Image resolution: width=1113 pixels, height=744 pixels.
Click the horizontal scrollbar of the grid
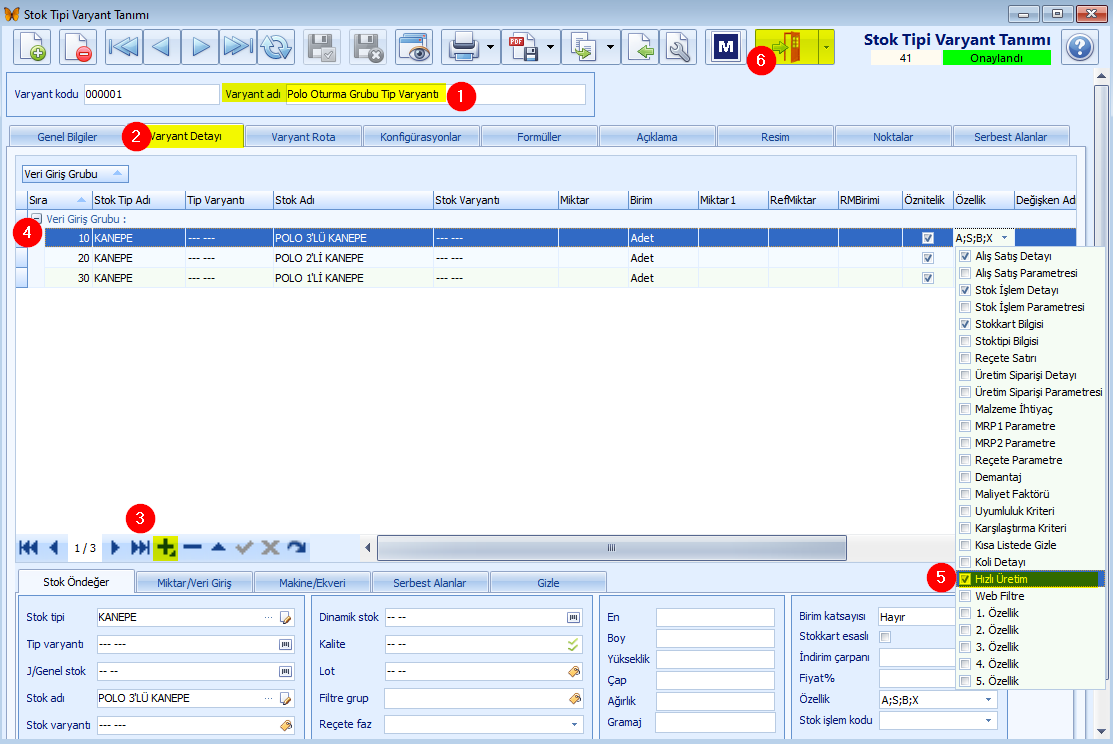click(611, 547)
